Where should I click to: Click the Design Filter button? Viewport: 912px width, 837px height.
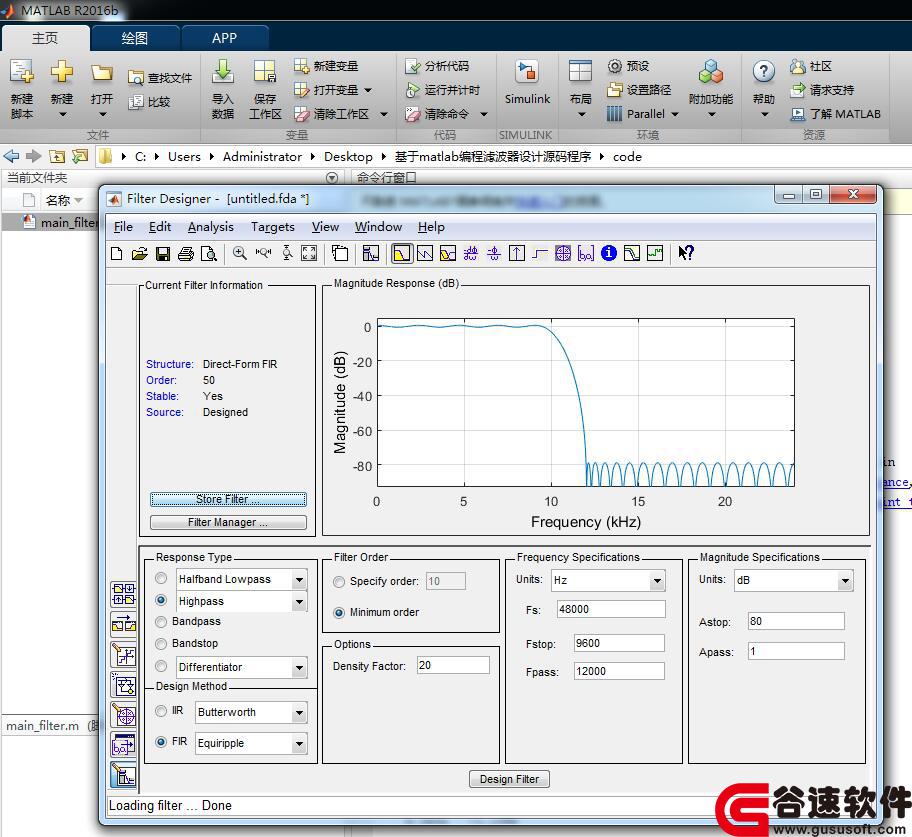click(509, 779)
